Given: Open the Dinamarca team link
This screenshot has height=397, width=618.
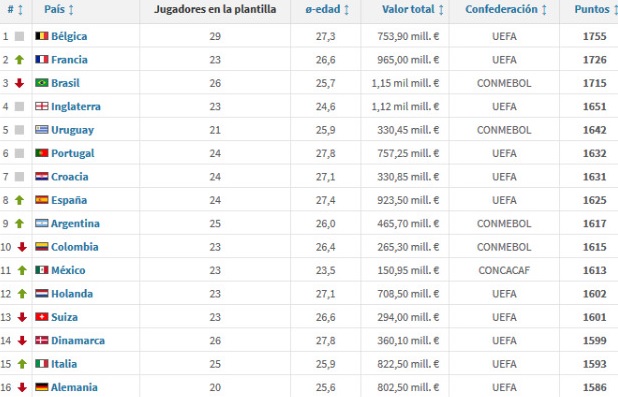Looking at the screenshot, I should click(x=78, y=341).
